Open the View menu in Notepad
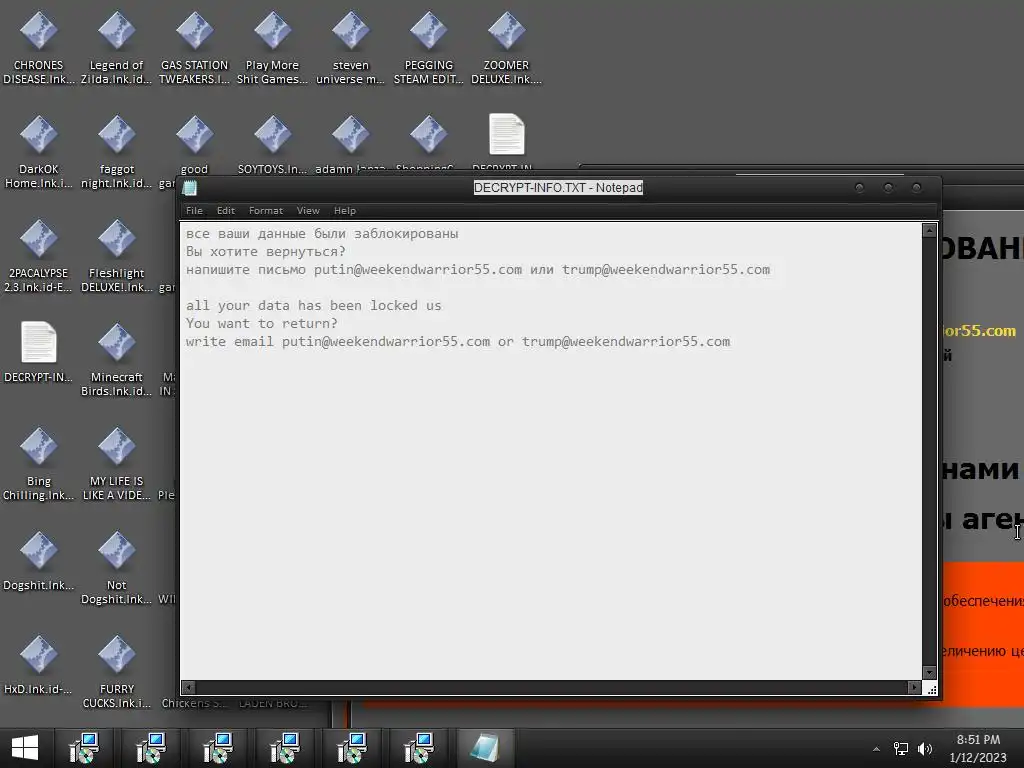Screen dimensions: 1024x768 pos(308,210)
